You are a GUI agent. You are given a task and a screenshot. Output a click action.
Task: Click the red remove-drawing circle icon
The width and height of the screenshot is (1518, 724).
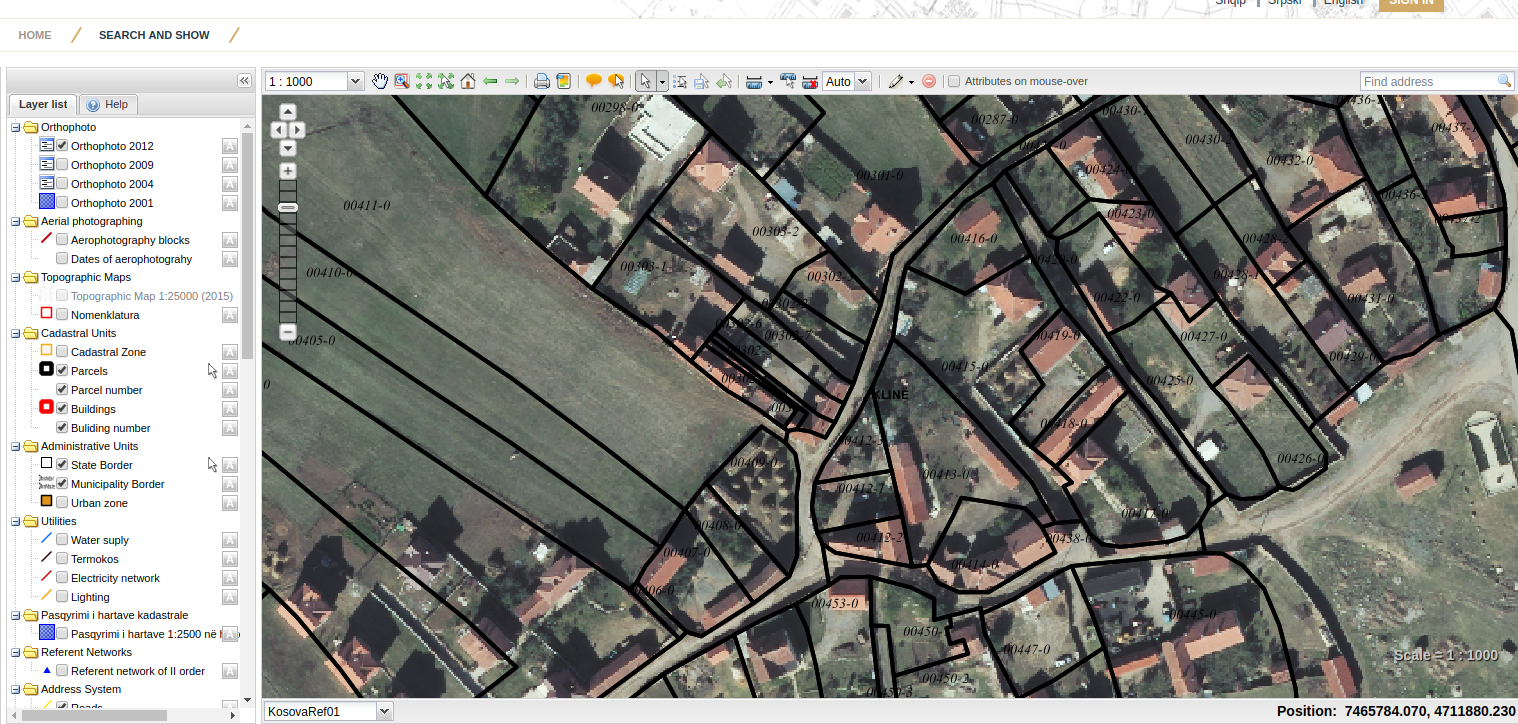coord(929,81)
